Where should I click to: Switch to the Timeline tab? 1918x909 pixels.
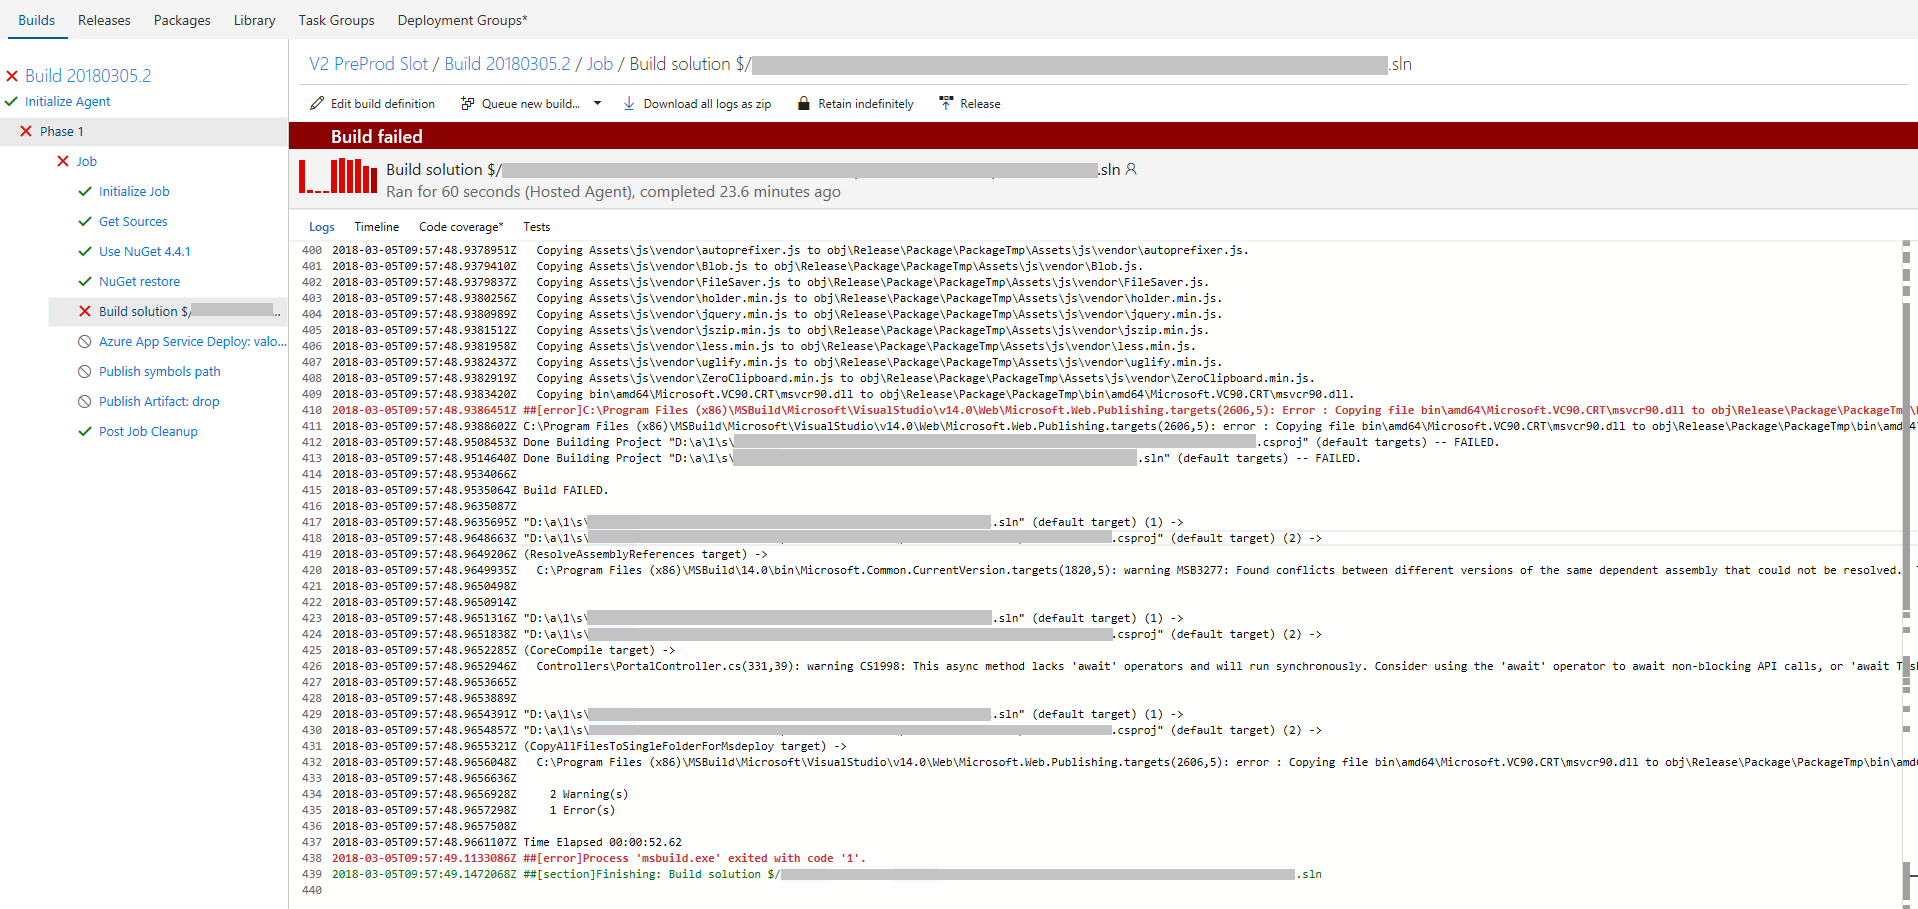click(x=376, y=227)
